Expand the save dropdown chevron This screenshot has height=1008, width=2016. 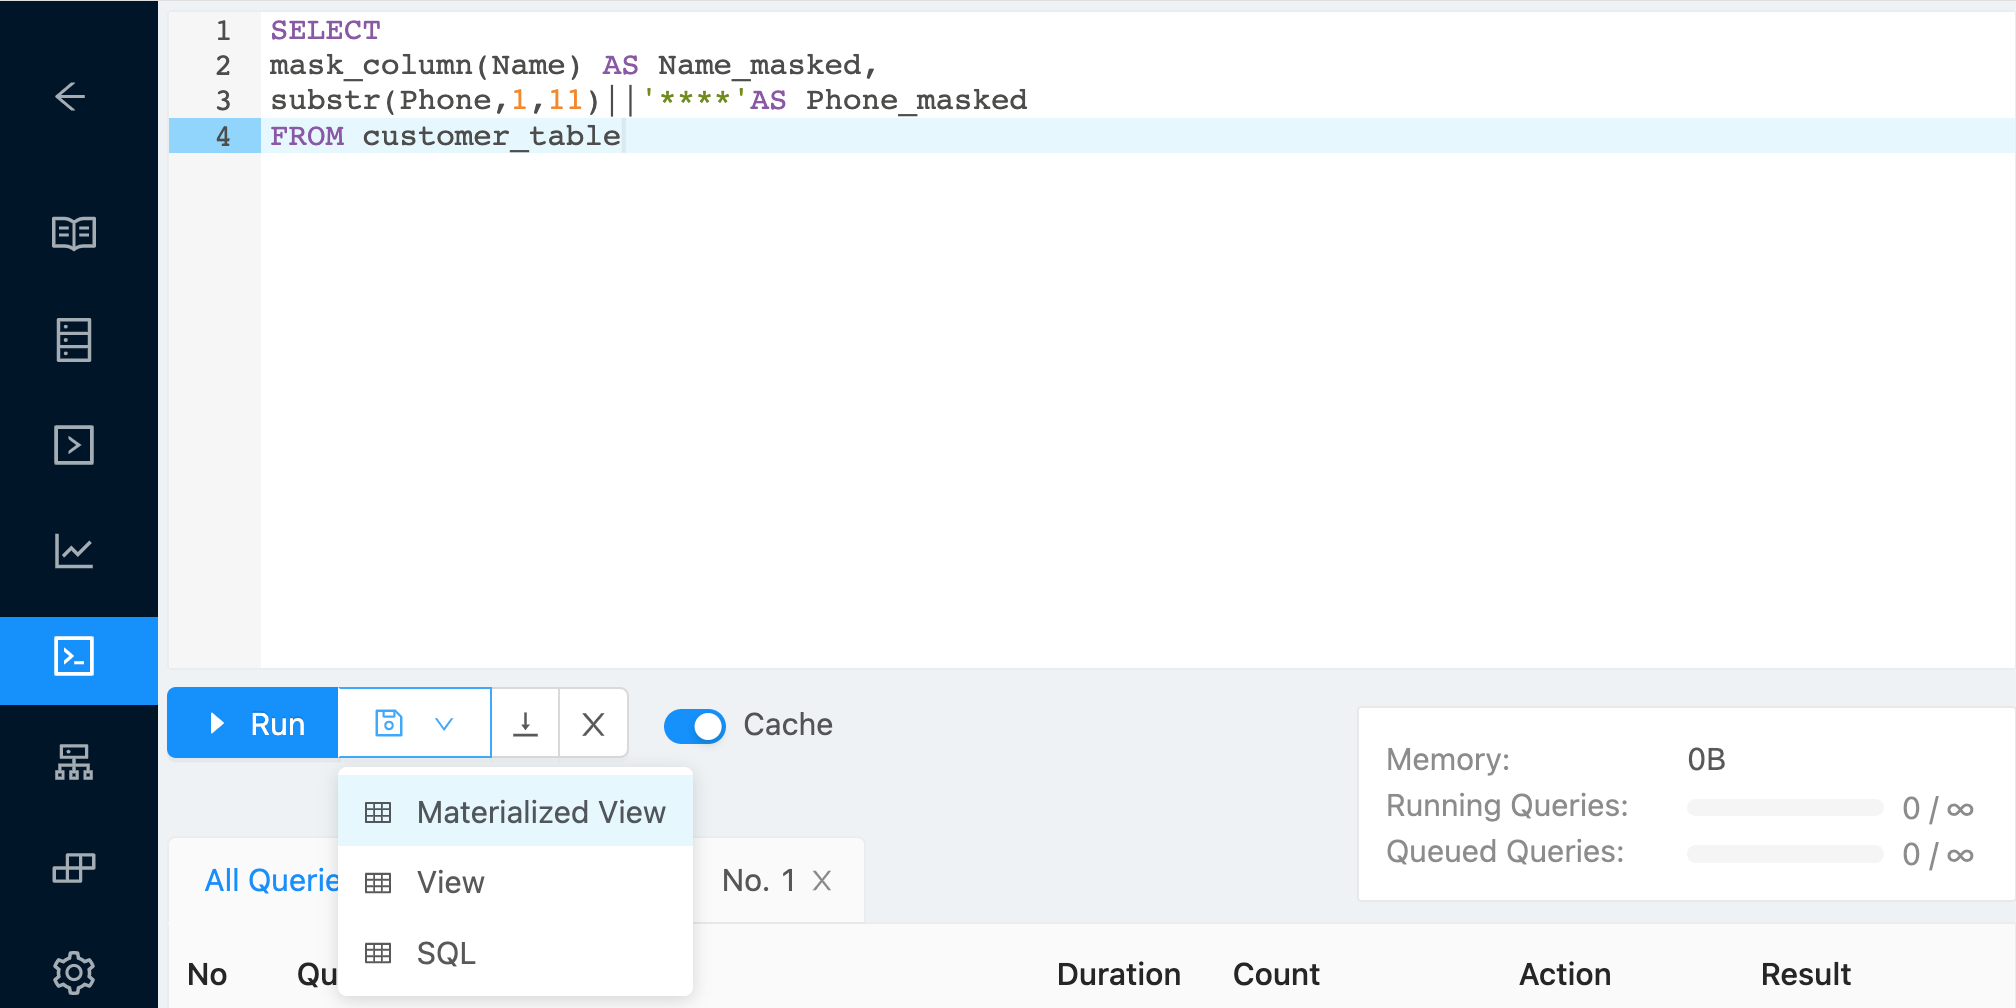click(x=445, y=724)
